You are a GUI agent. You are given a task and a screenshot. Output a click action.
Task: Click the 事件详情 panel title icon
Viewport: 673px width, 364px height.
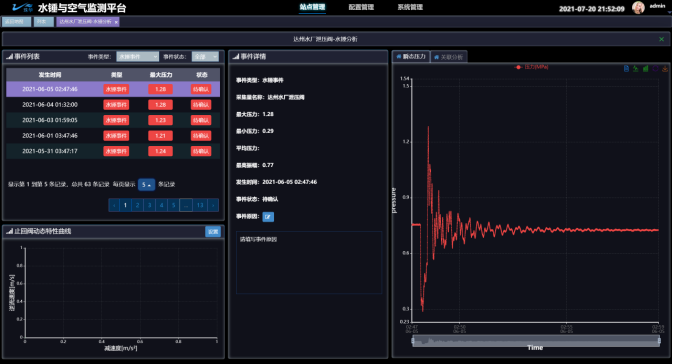coord(236,57)
